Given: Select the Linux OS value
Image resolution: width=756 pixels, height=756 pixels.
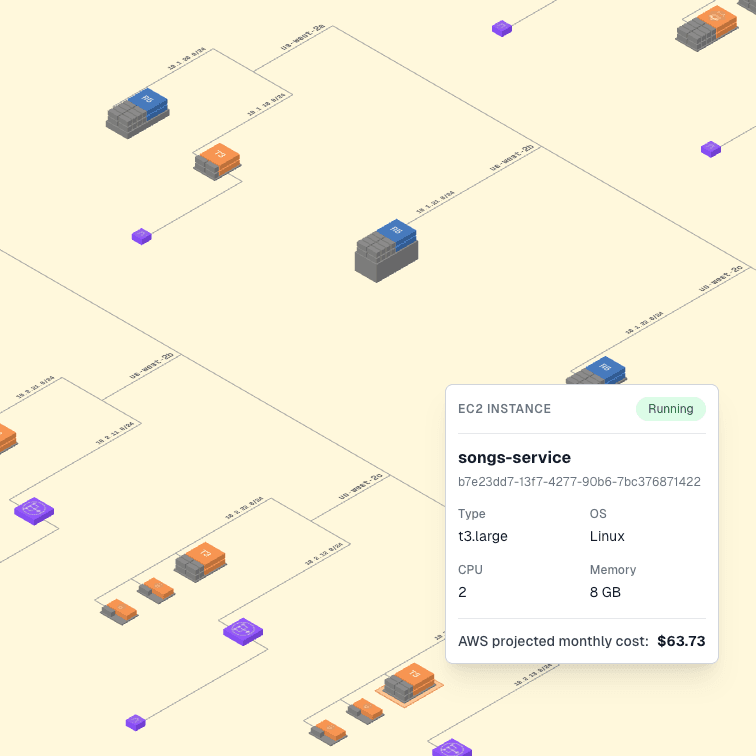Looking at the screenshot, I should point(607,536).
